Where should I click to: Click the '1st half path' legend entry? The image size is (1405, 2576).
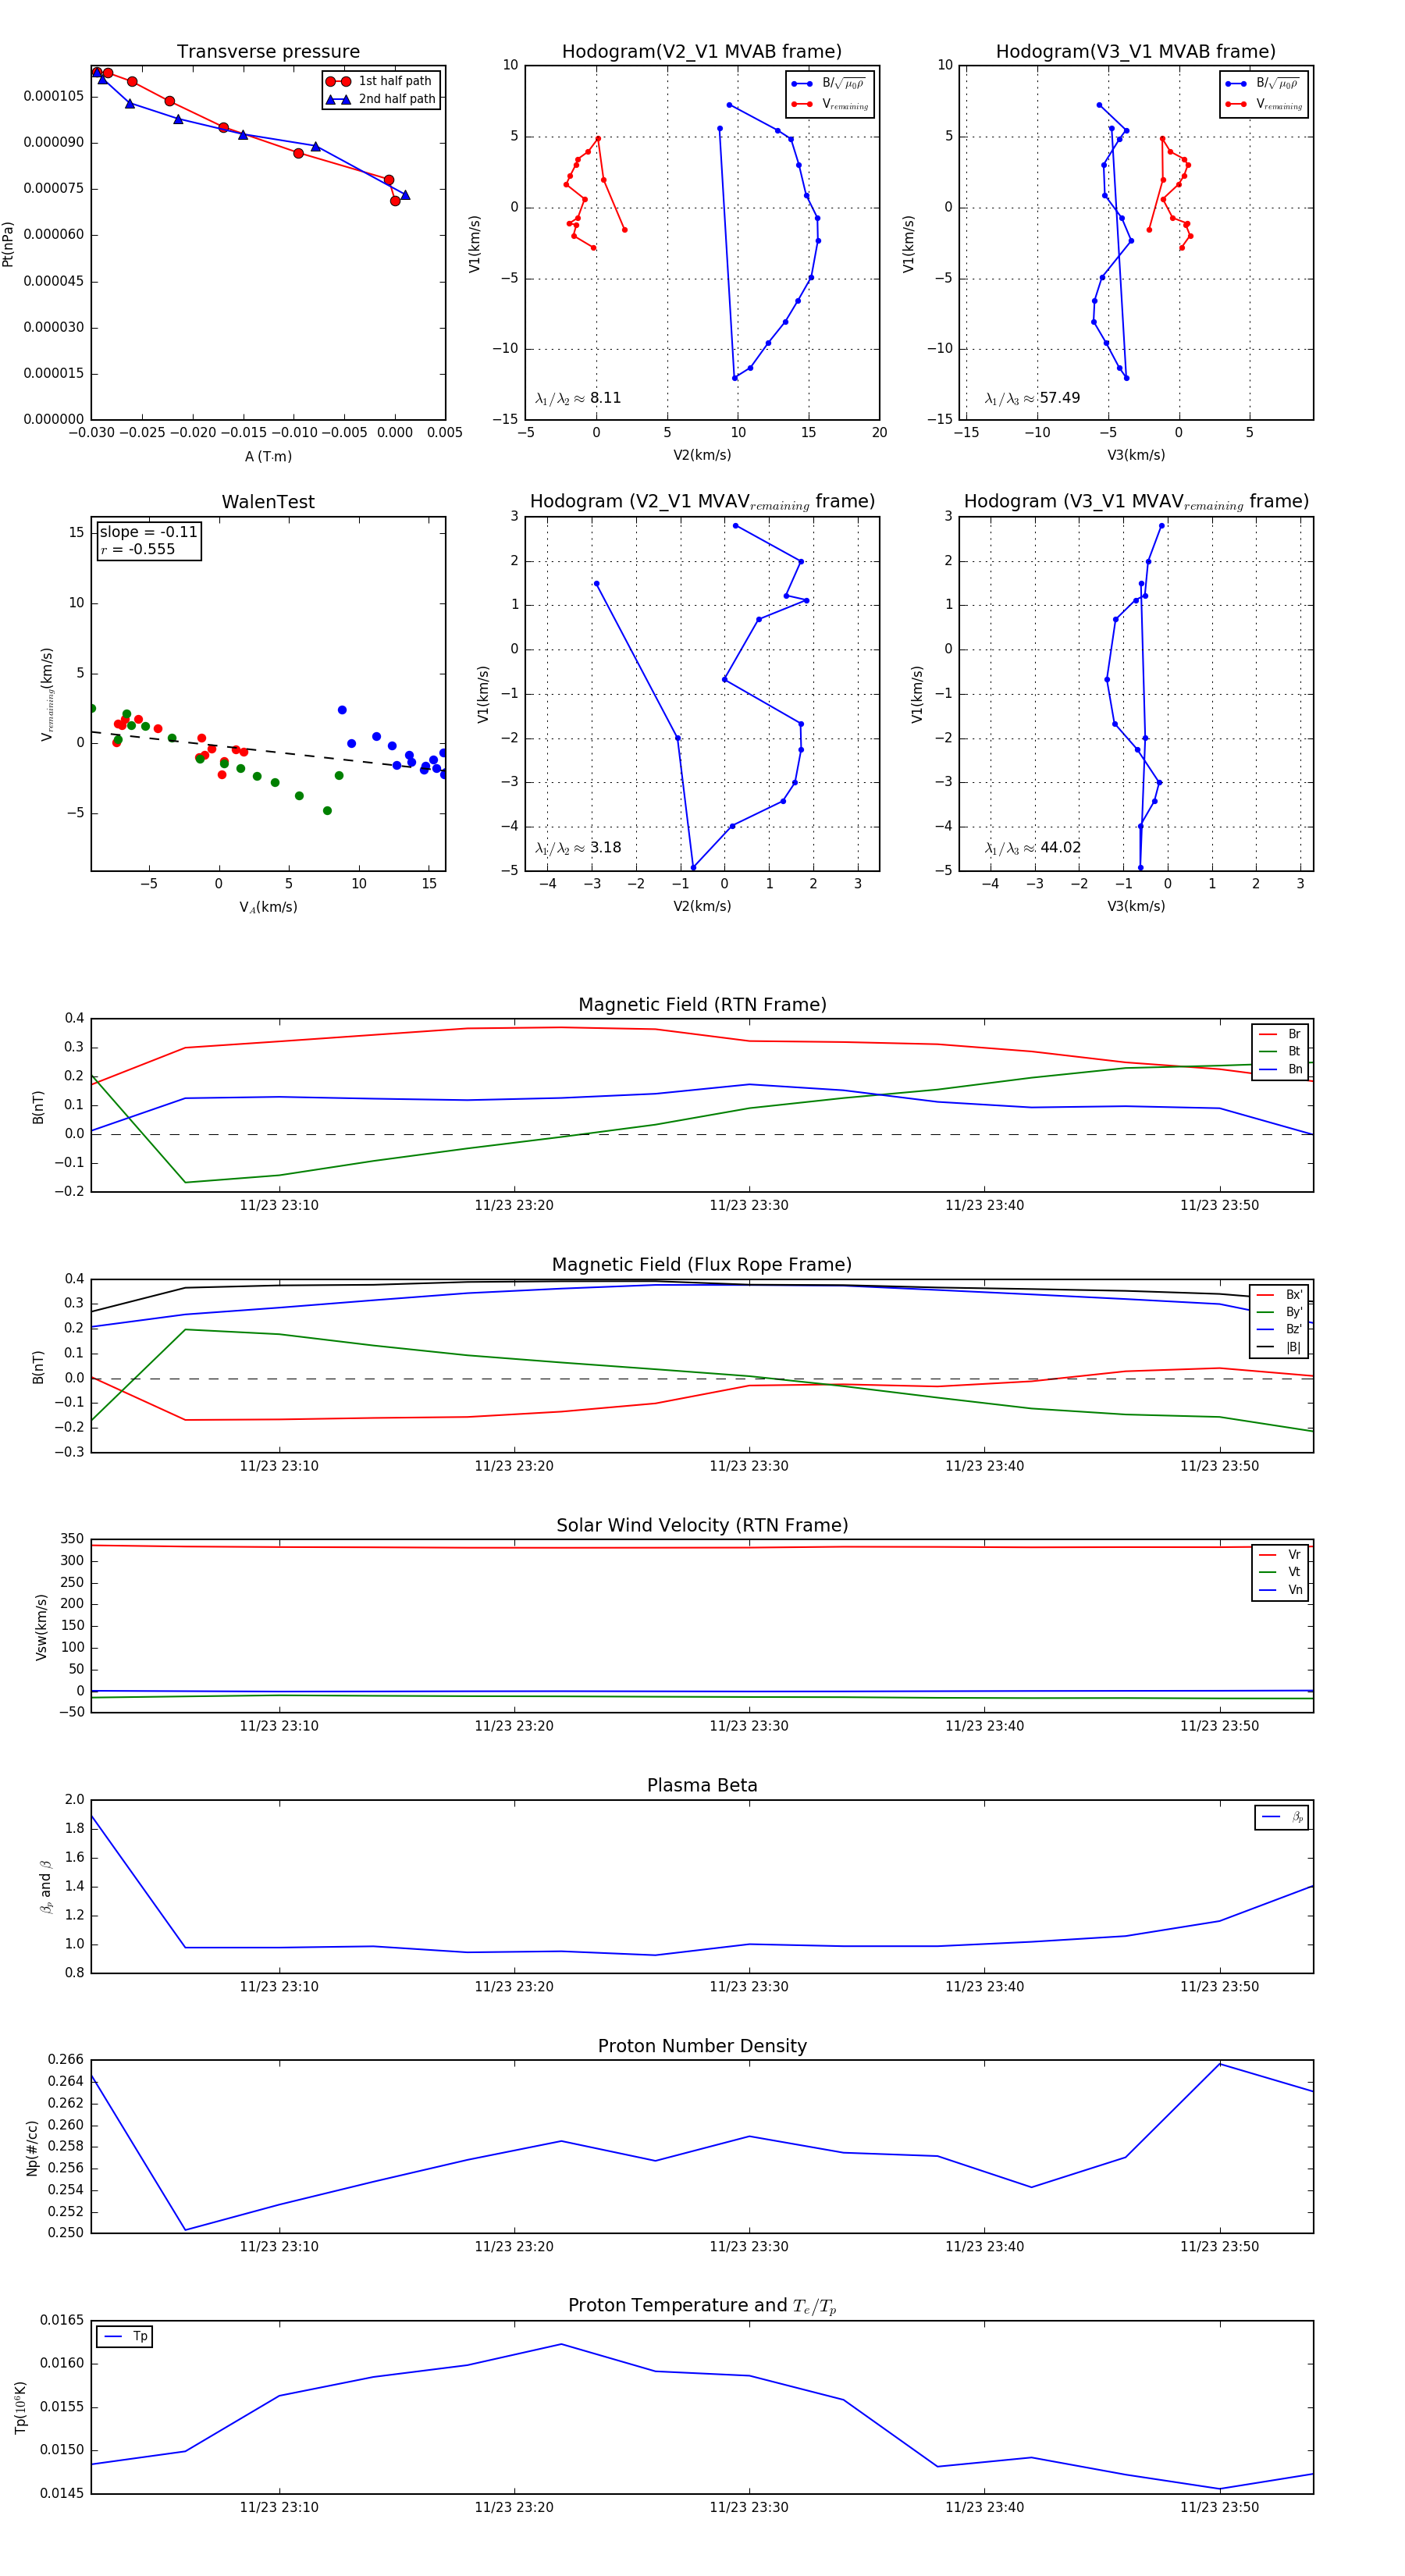point(381,81)
